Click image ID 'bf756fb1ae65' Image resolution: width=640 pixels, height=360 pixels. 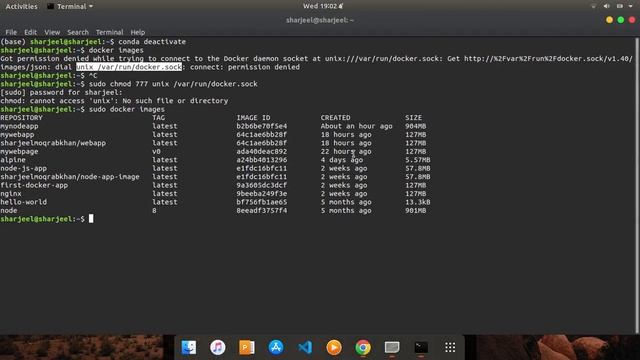click(x=262, y=202)
